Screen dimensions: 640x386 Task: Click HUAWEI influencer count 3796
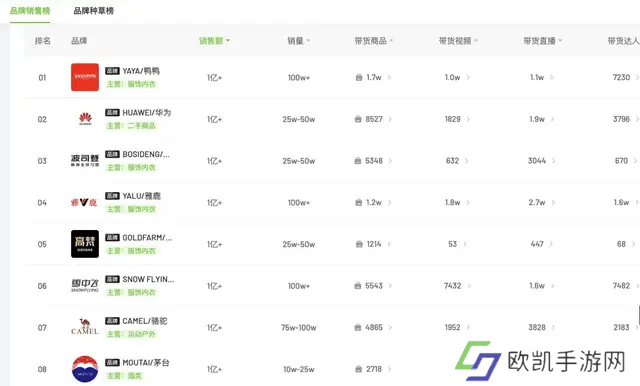click(621, 119)
